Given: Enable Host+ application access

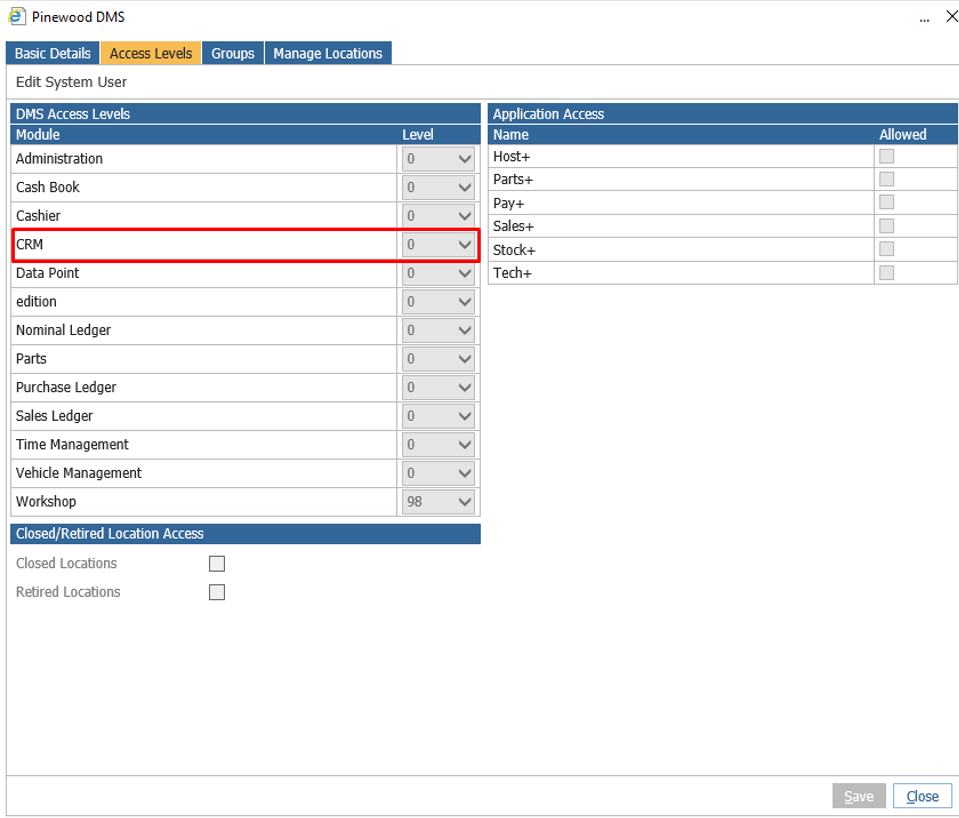Looking at the screenshot, I should click(x=886, y=155).
